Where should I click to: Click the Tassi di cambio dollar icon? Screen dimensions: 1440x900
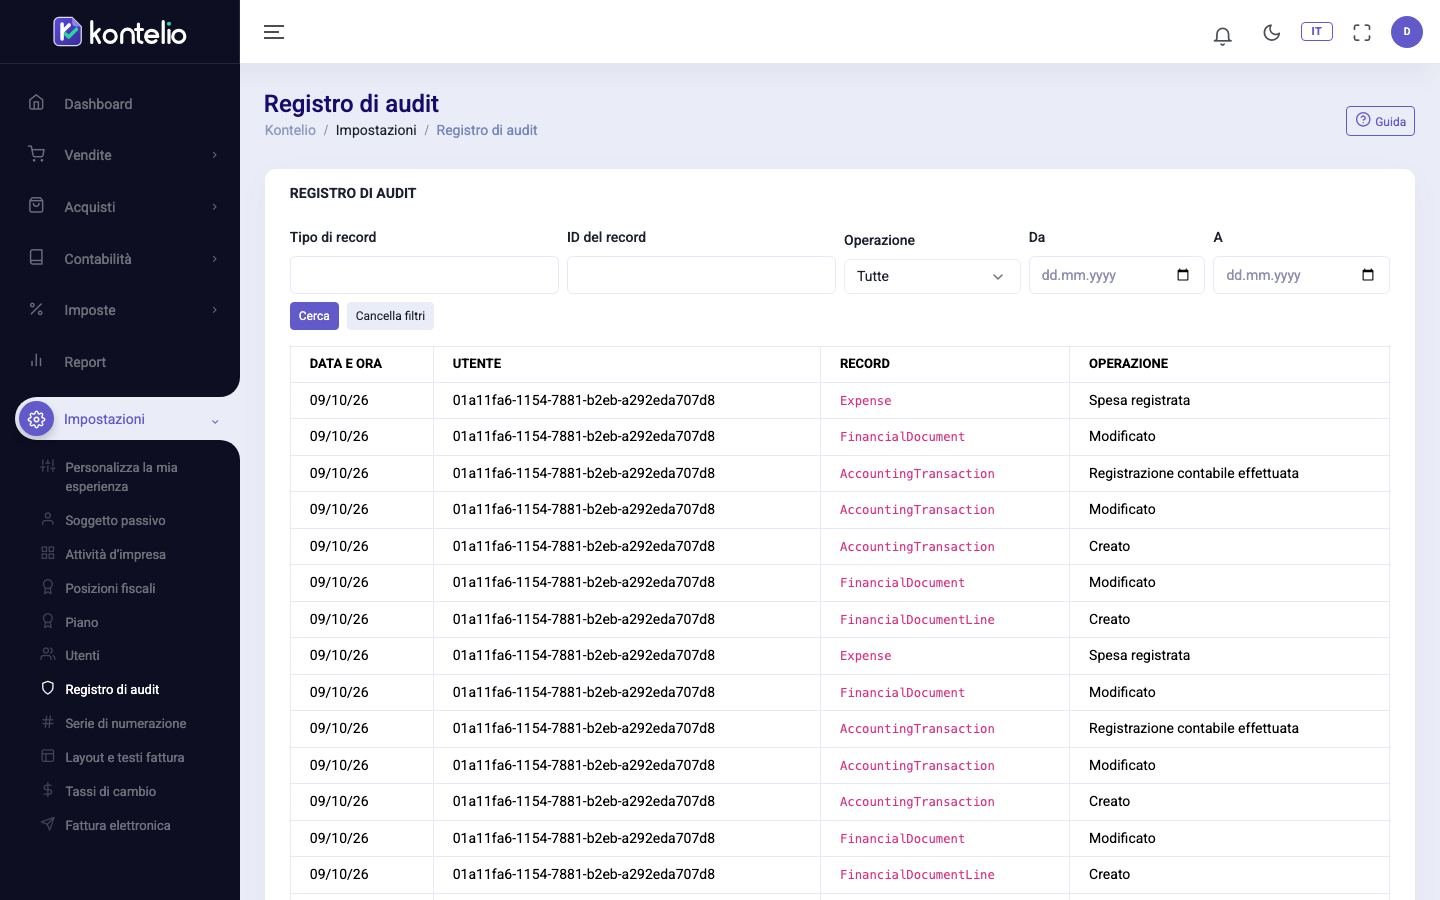47,790
